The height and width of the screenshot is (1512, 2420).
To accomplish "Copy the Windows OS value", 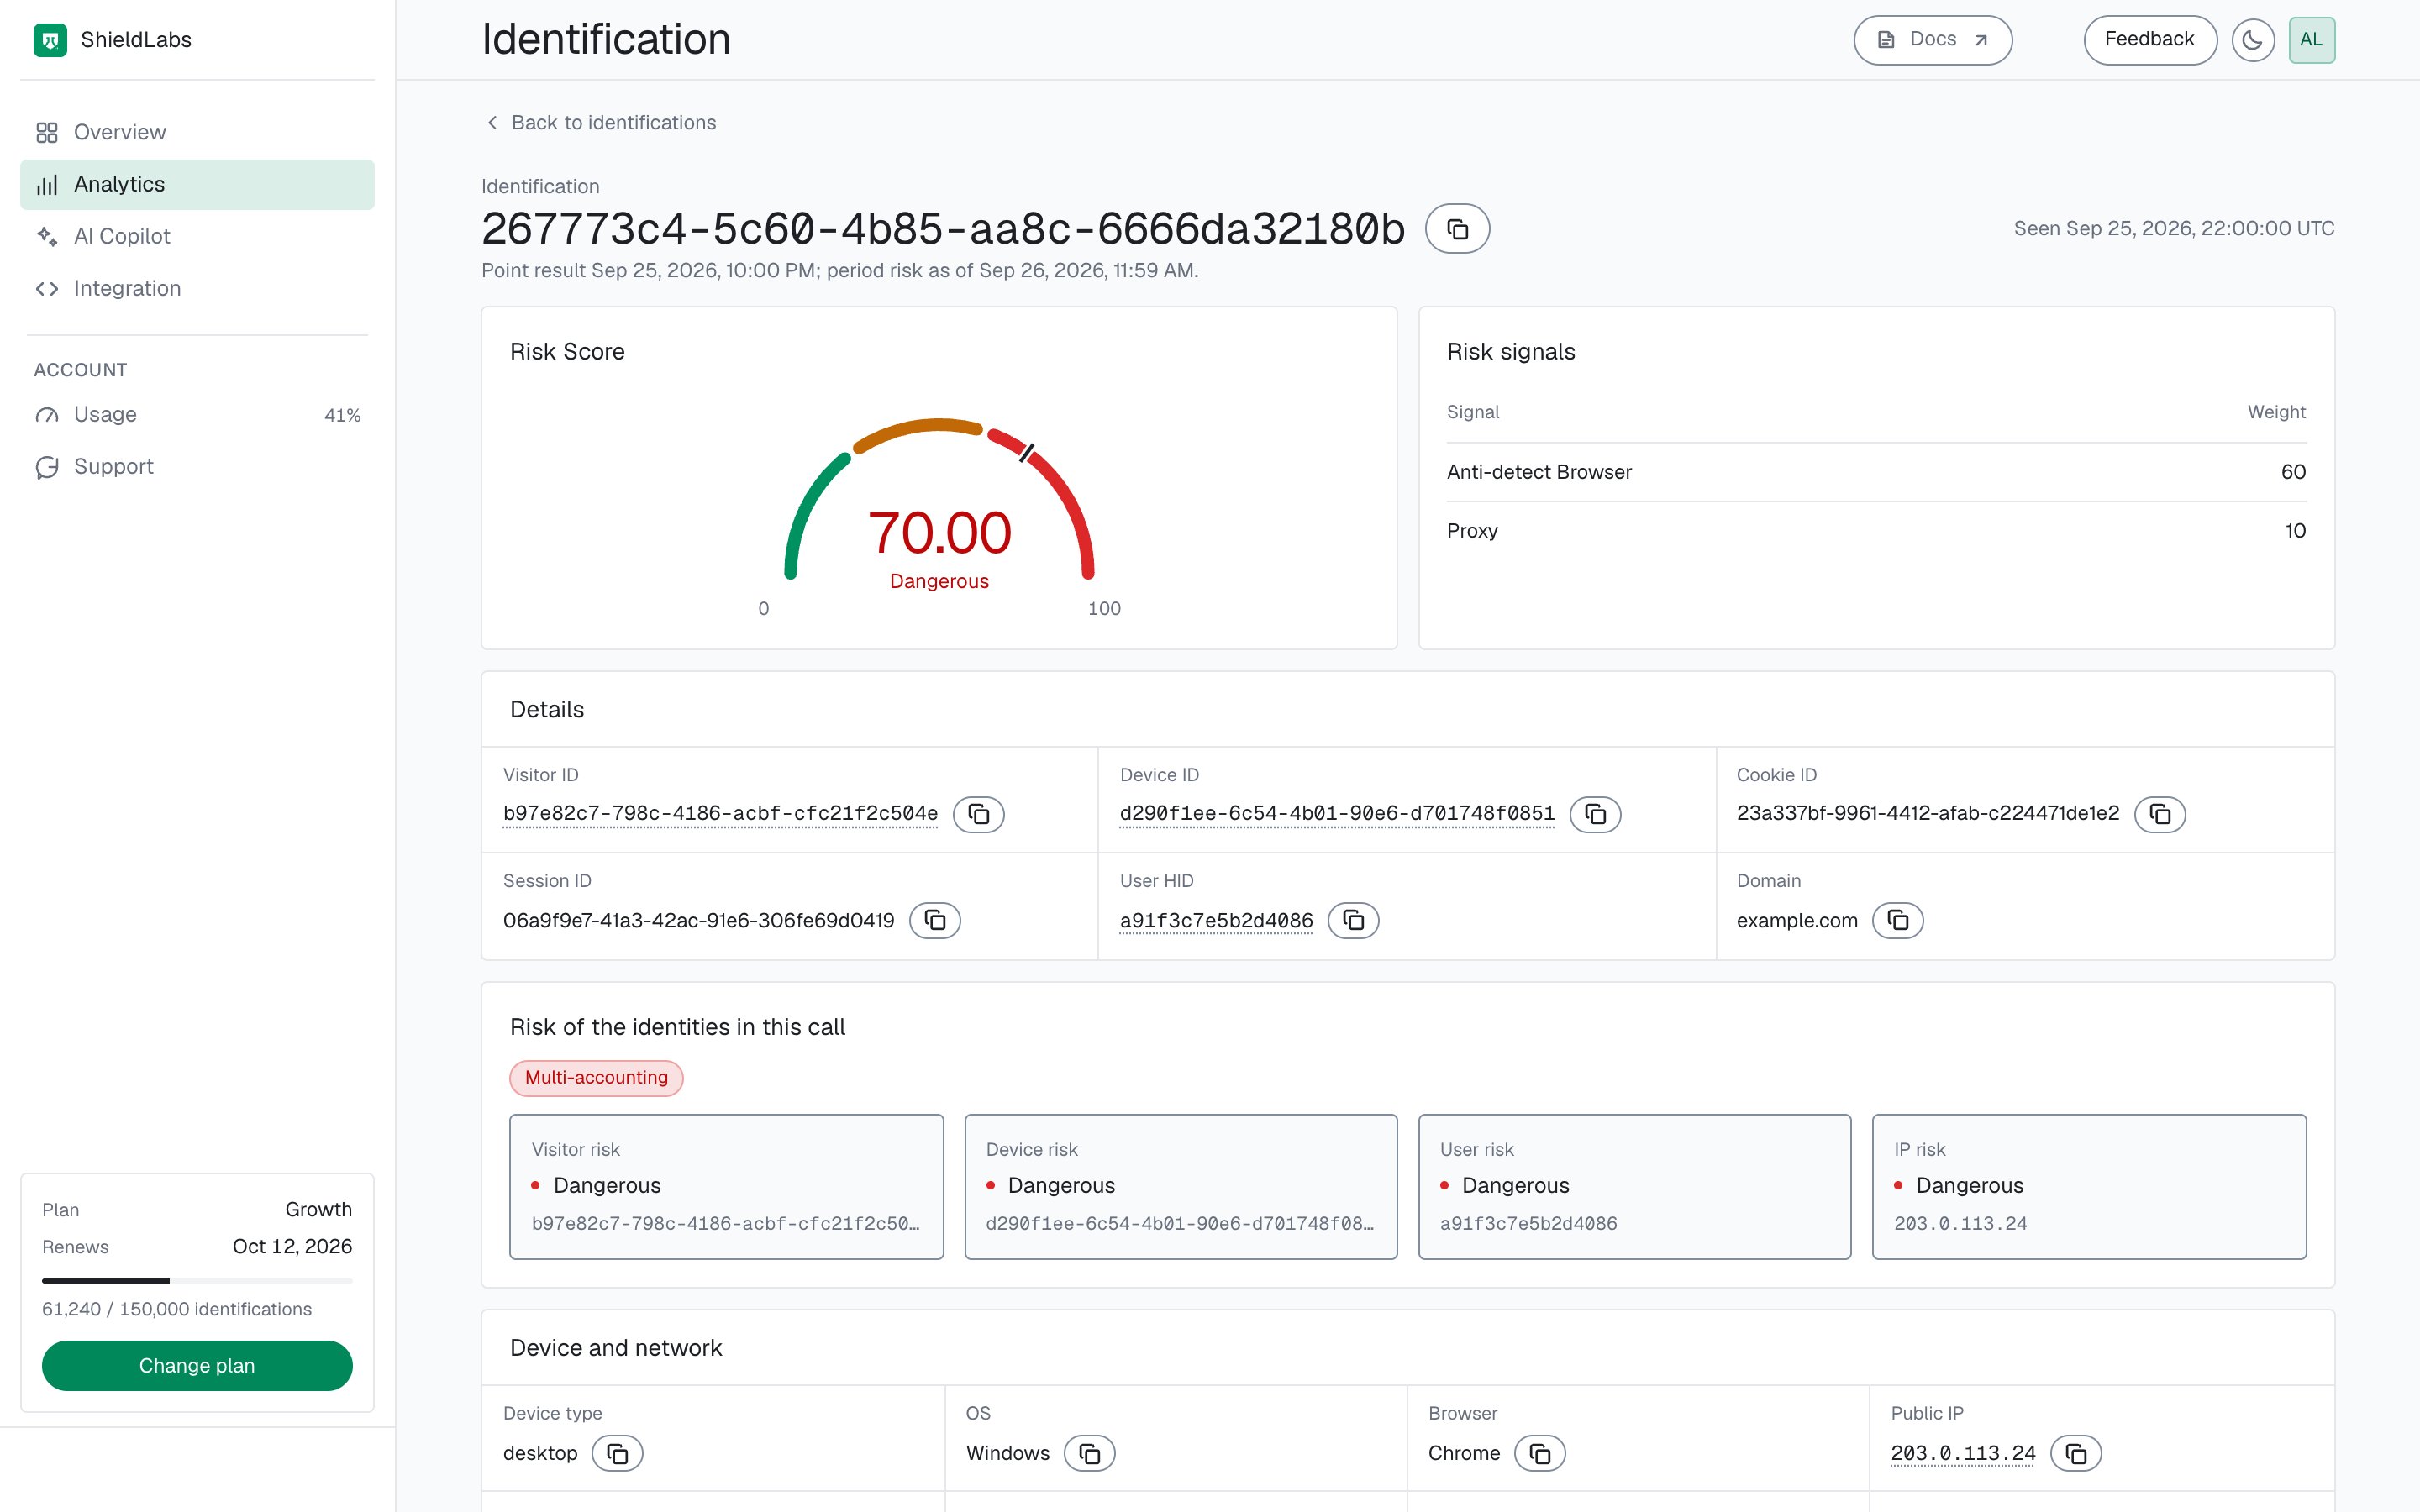I will pyautogui.click(x=1089, y=1453).
